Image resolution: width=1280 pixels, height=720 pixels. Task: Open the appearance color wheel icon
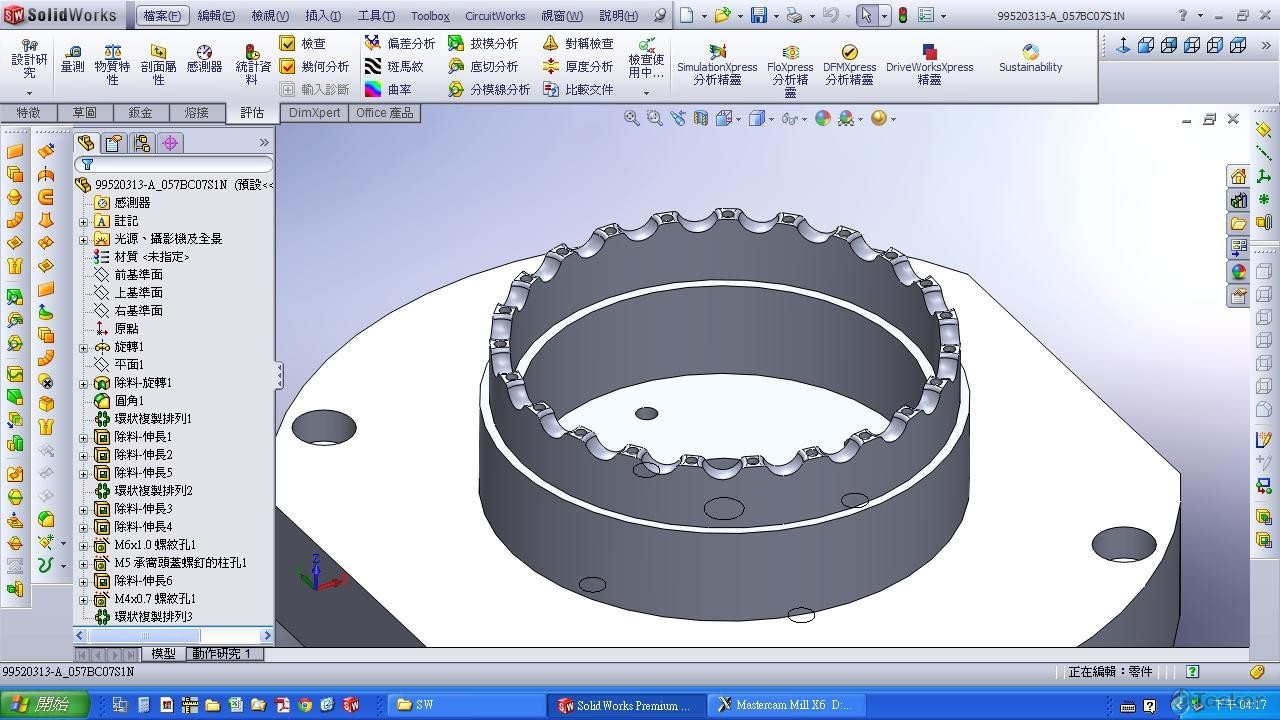point(823,118)
